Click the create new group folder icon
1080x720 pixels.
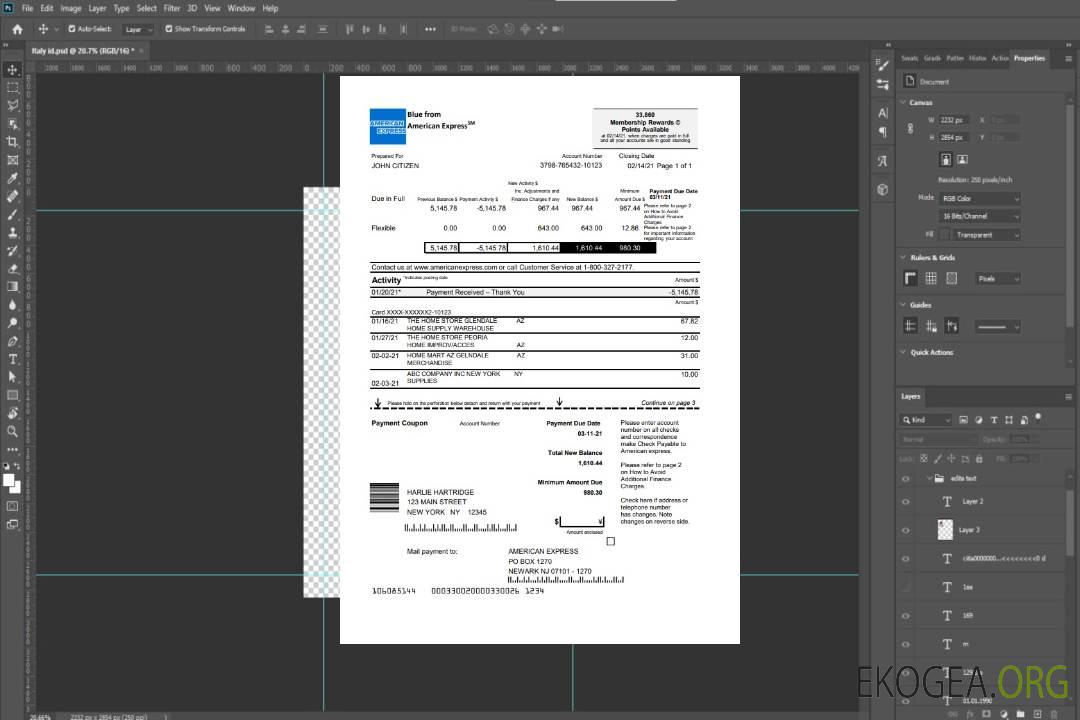[1020, 714]
